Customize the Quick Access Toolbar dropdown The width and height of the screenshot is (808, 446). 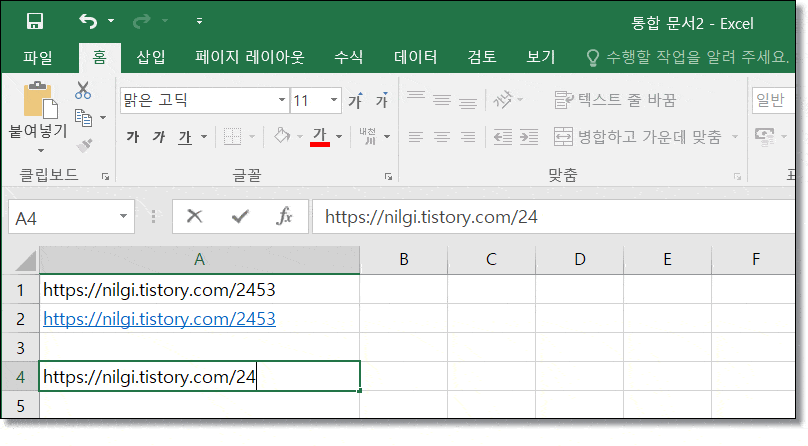(199, 21)
